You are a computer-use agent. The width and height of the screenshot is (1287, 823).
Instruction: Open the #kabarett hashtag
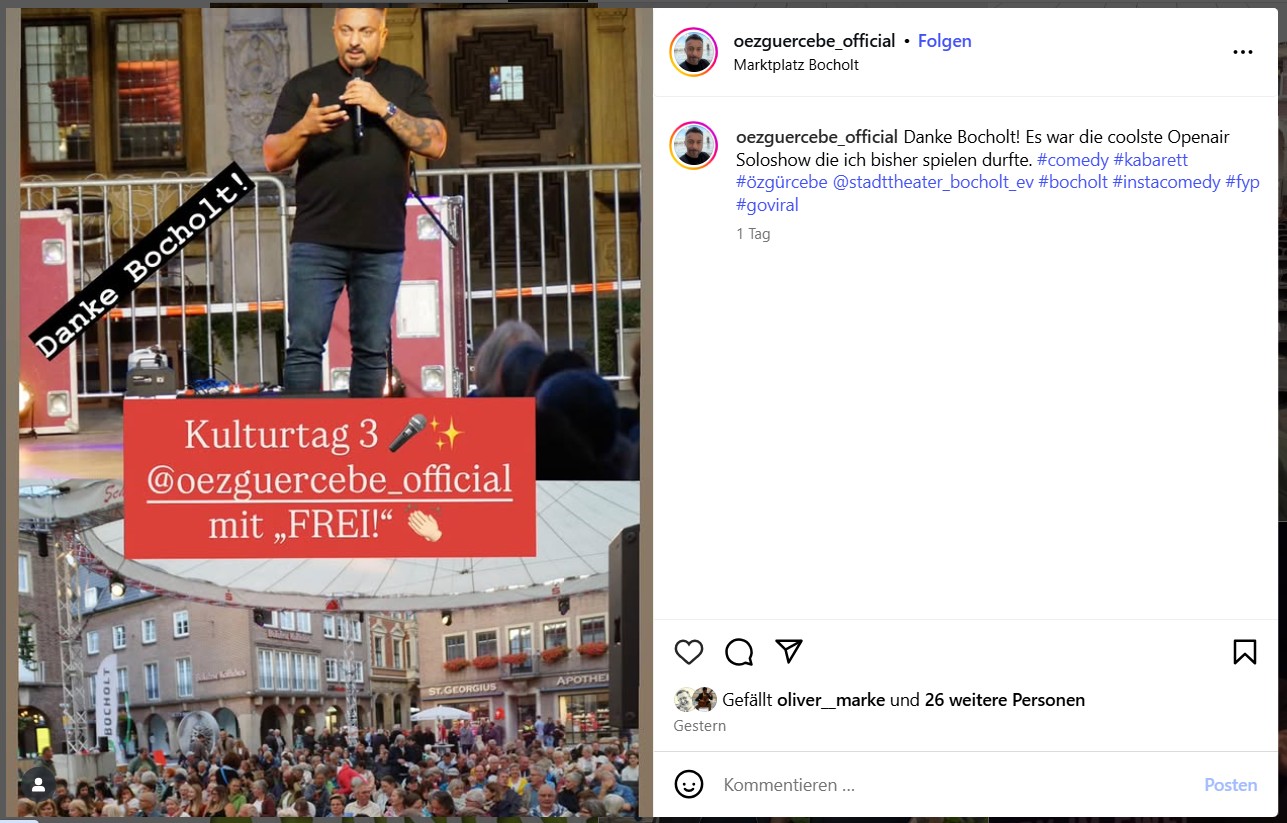[1151, 160]
